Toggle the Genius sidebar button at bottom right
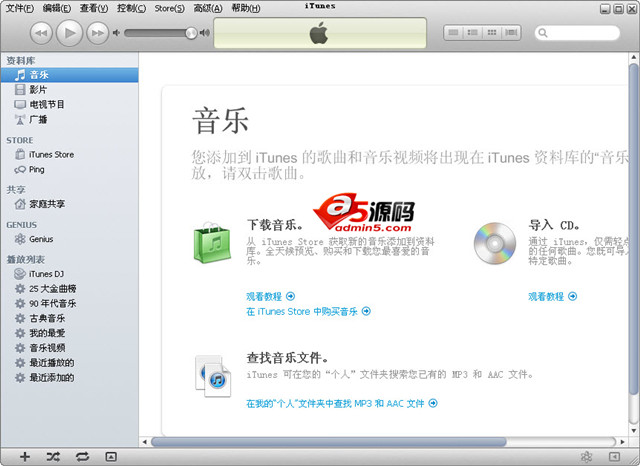This screenshot has width=640, height=466. click(614, 457)
